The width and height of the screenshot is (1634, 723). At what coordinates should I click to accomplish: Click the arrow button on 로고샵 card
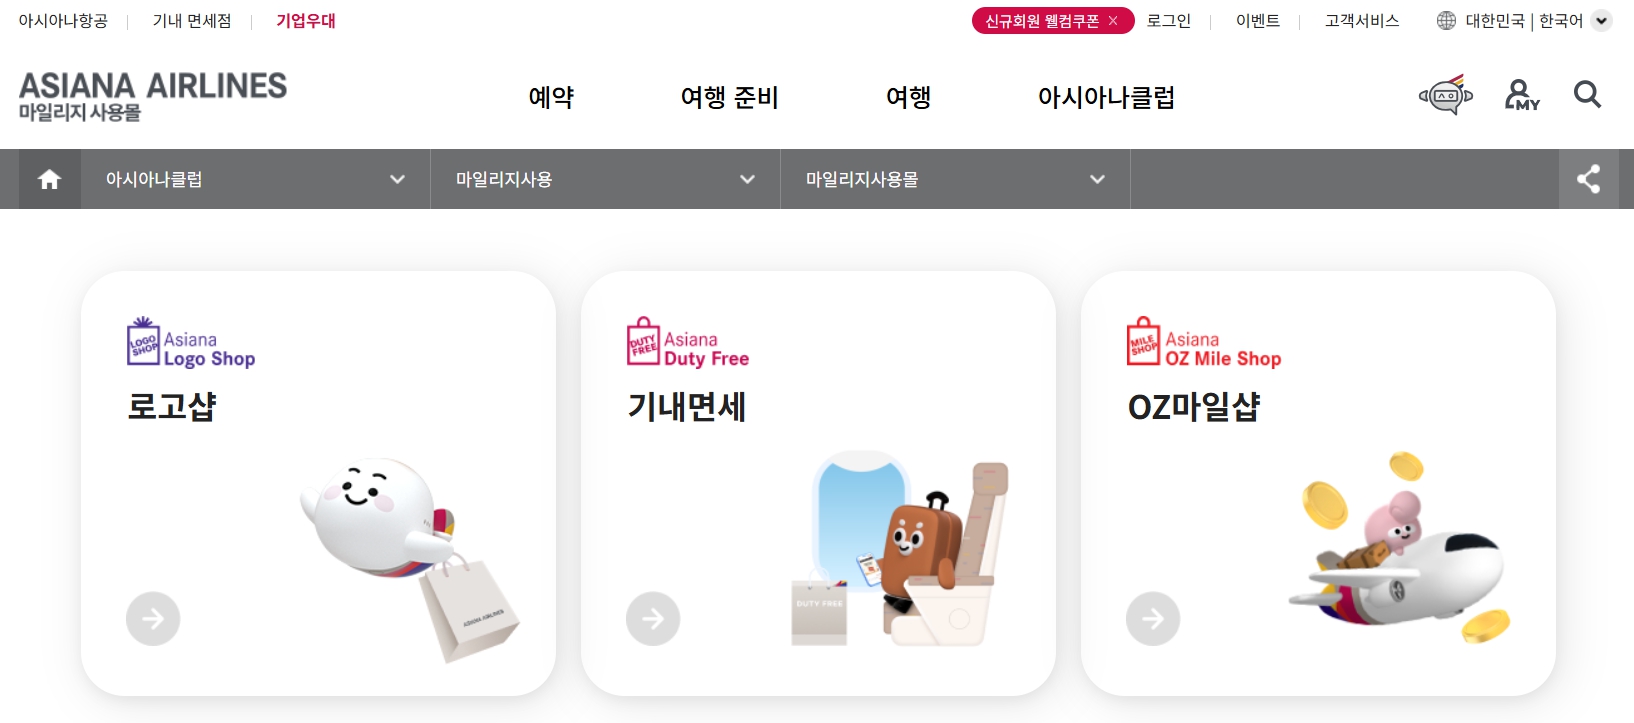click(x=153, y=619)
